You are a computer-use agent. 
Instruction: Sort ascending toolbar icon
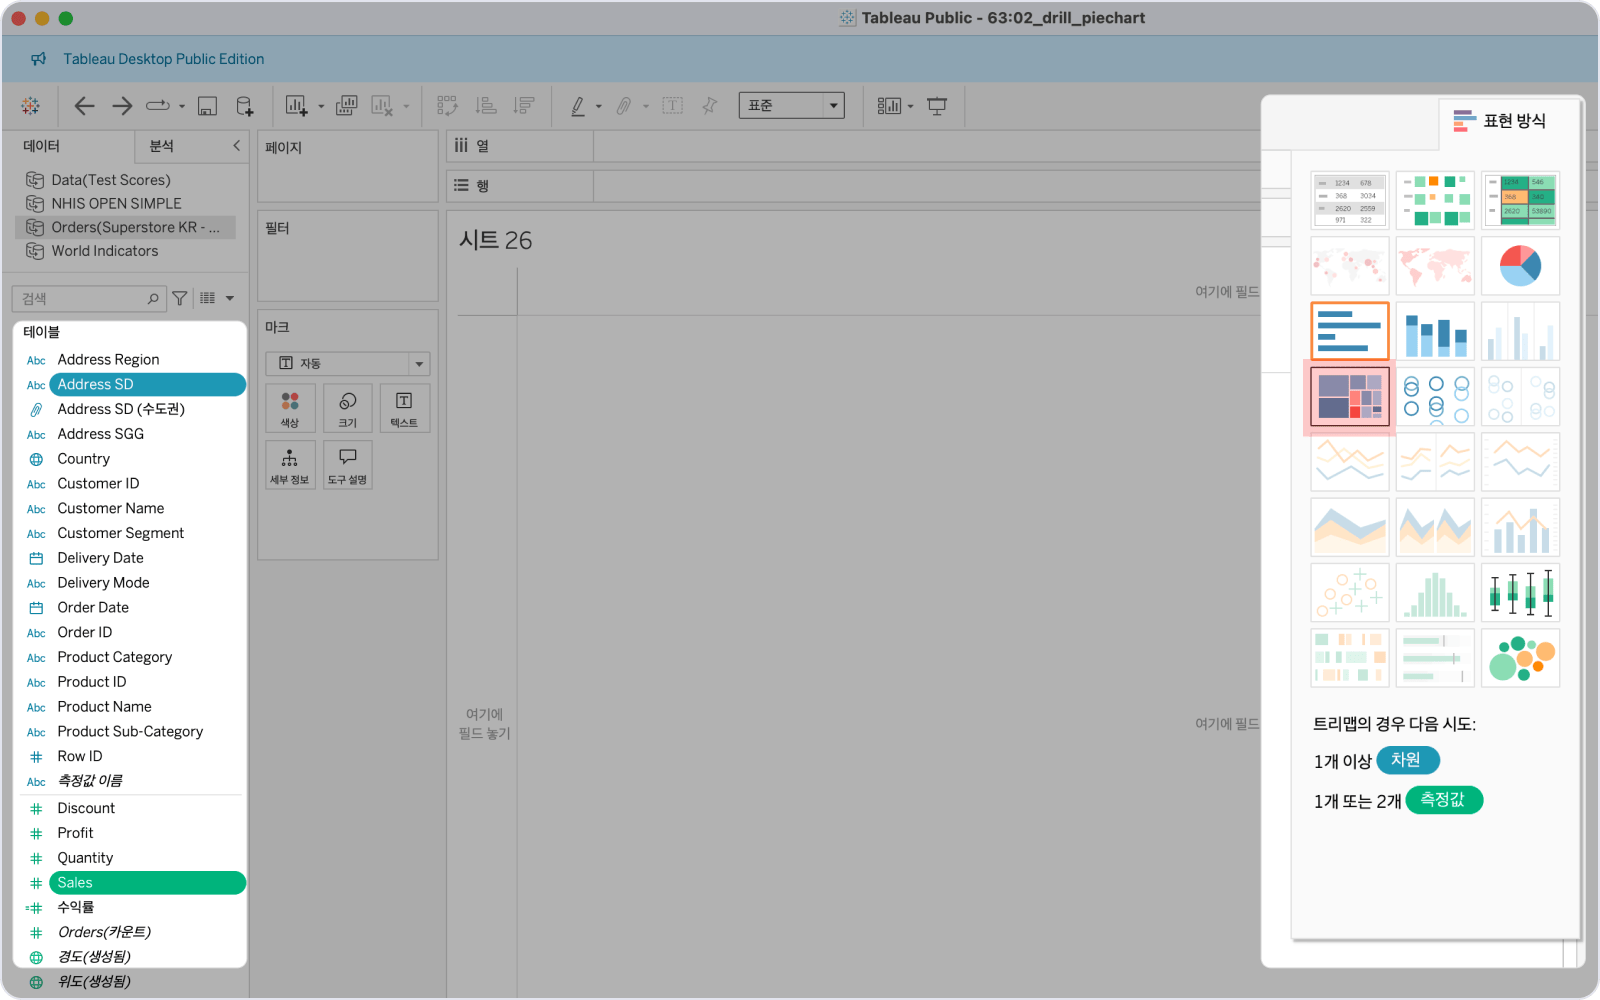point(486,106)
